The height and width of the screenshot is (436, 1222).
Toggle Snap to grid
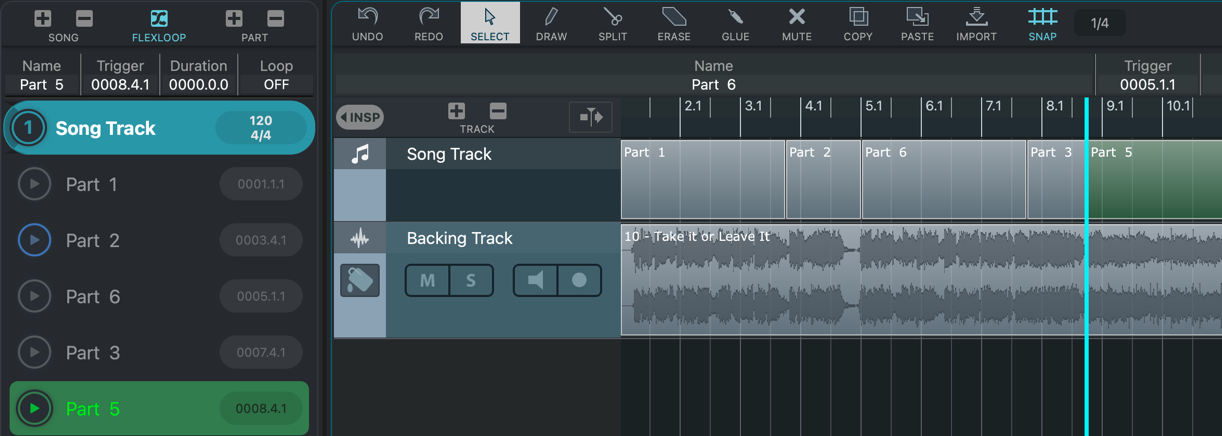1042,23
